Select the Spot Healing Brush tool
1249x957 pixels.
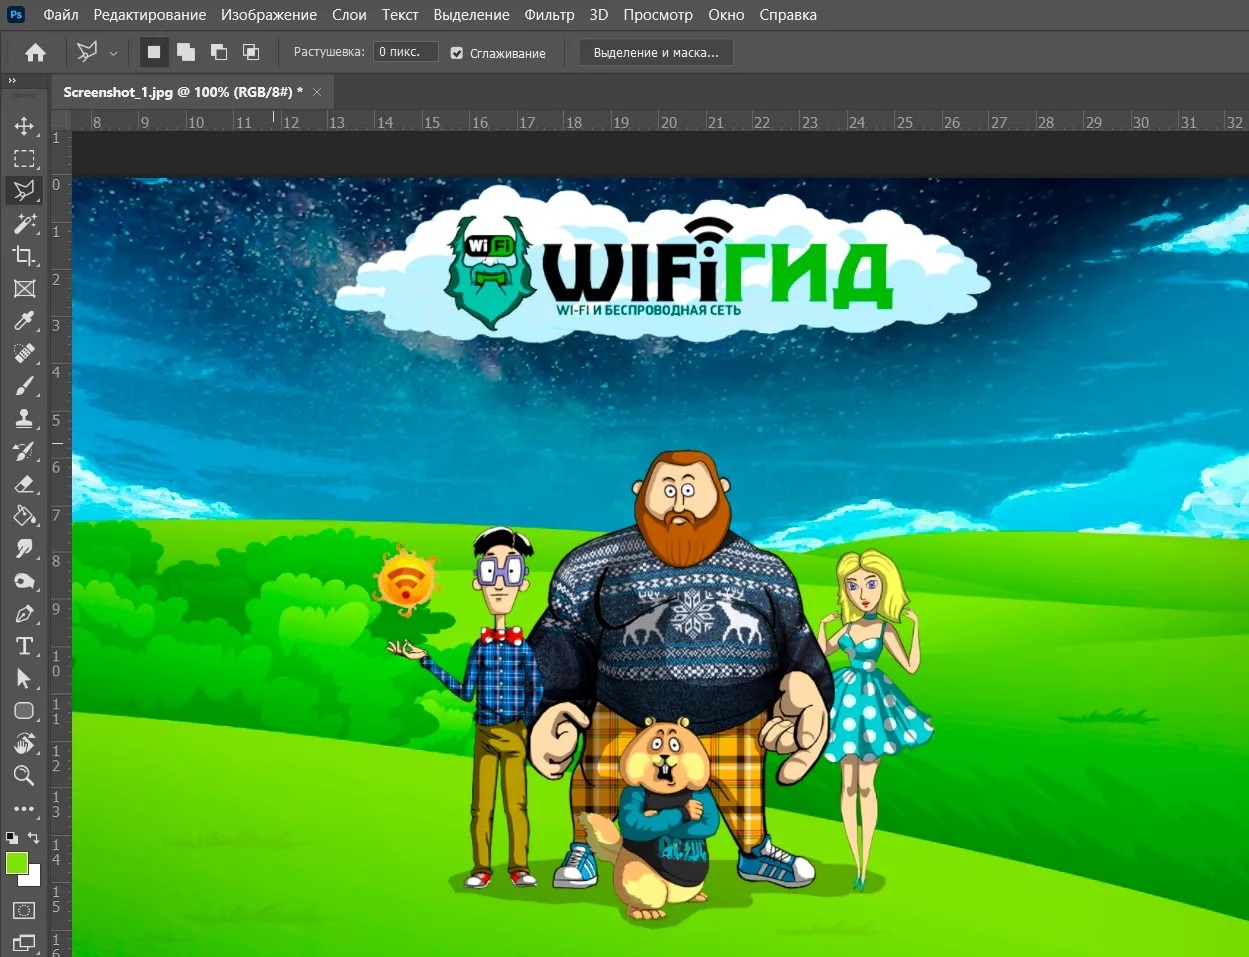24,353
